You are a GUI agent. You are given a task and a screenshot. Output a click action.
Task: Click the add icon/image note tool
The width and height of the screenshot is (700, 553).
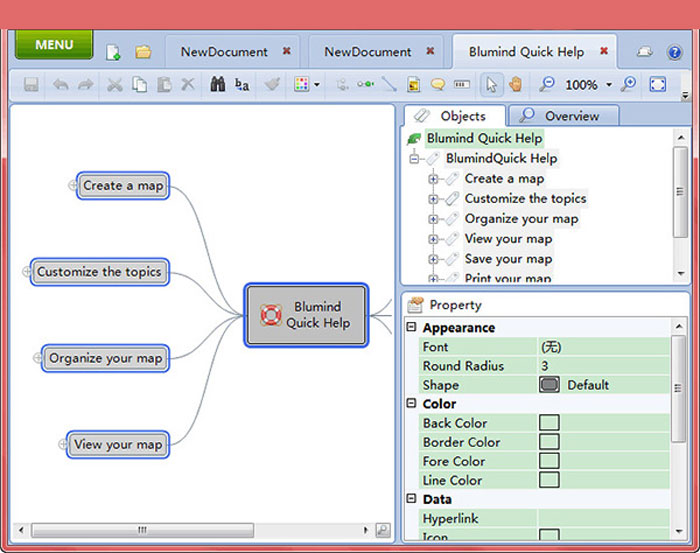(414, 84)
